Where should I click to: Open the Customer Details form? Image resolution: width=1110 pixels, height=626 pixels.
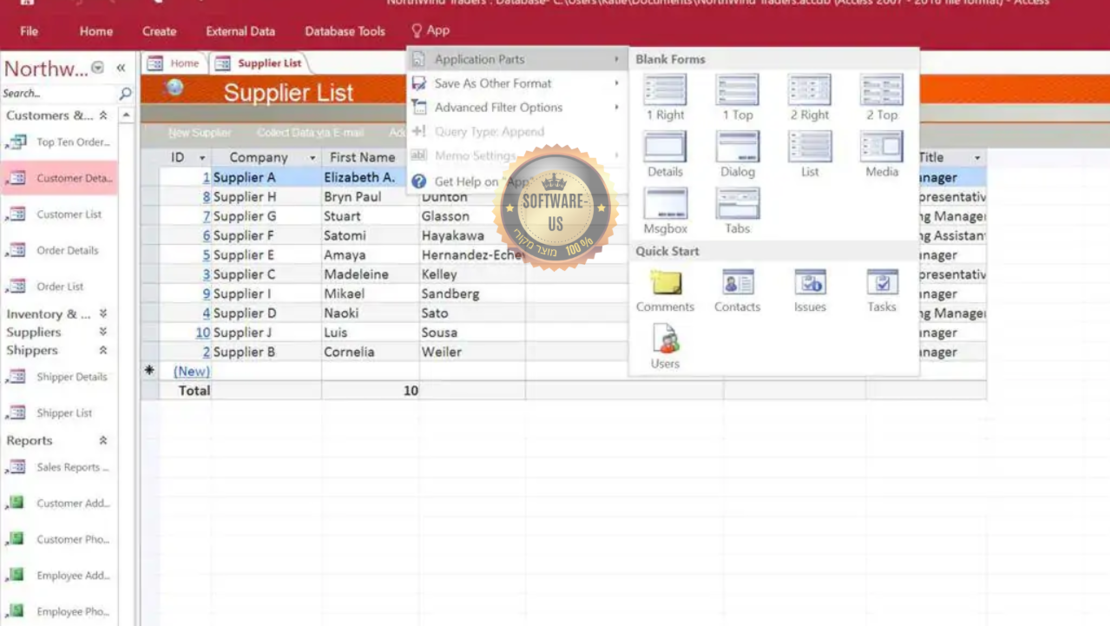[x=59, y=178]
